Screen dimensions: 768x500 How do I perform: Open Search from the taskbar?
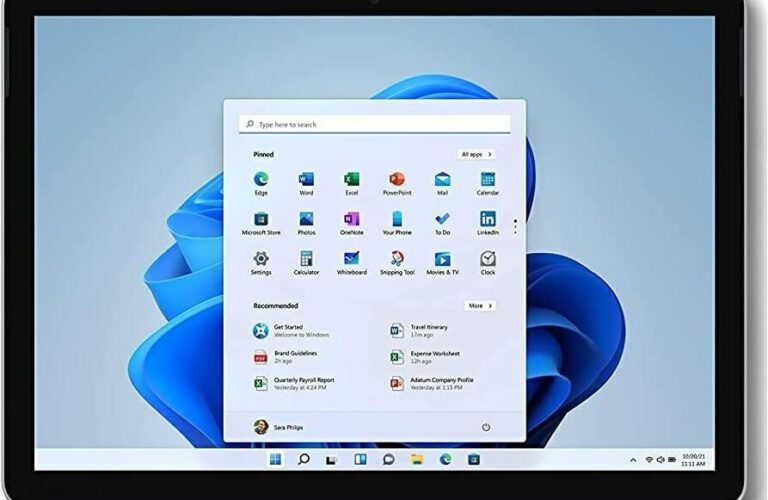(x=304, y=459)
